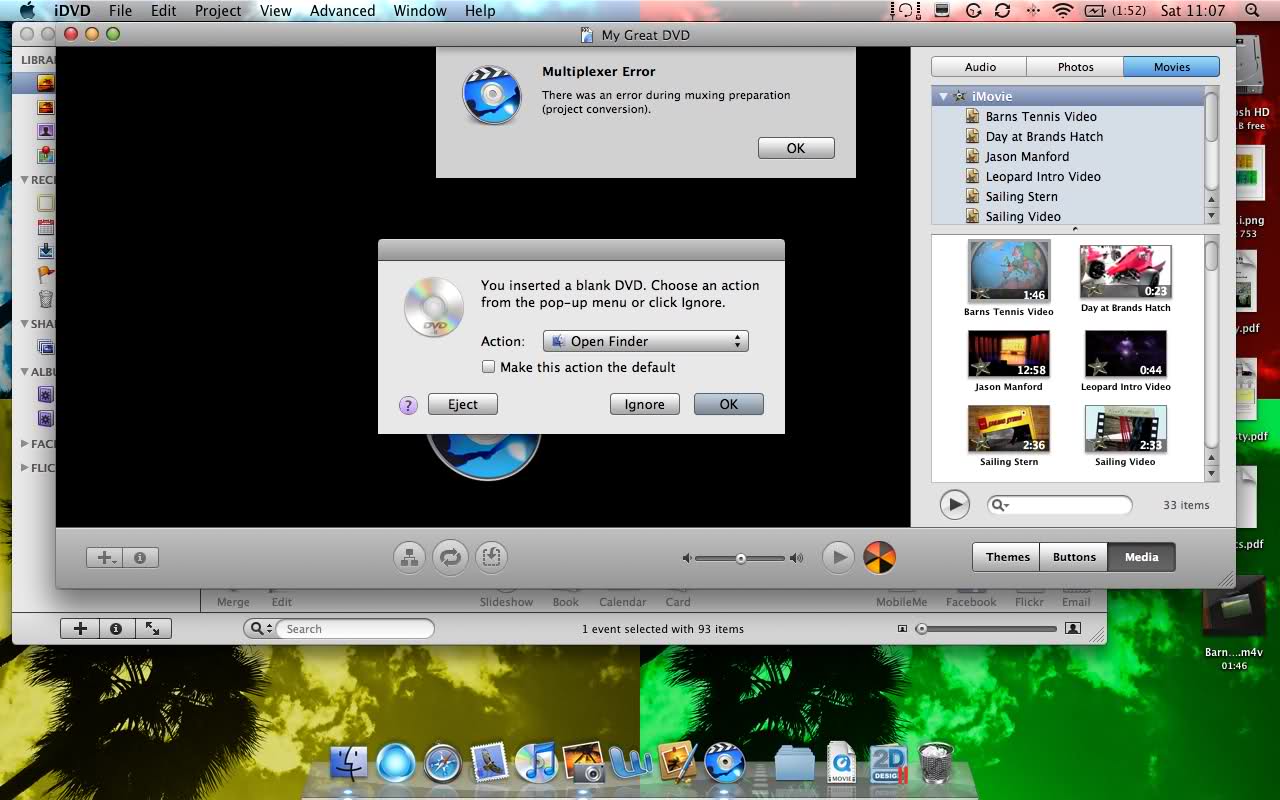Select the Movies tab

[1171, 67]
